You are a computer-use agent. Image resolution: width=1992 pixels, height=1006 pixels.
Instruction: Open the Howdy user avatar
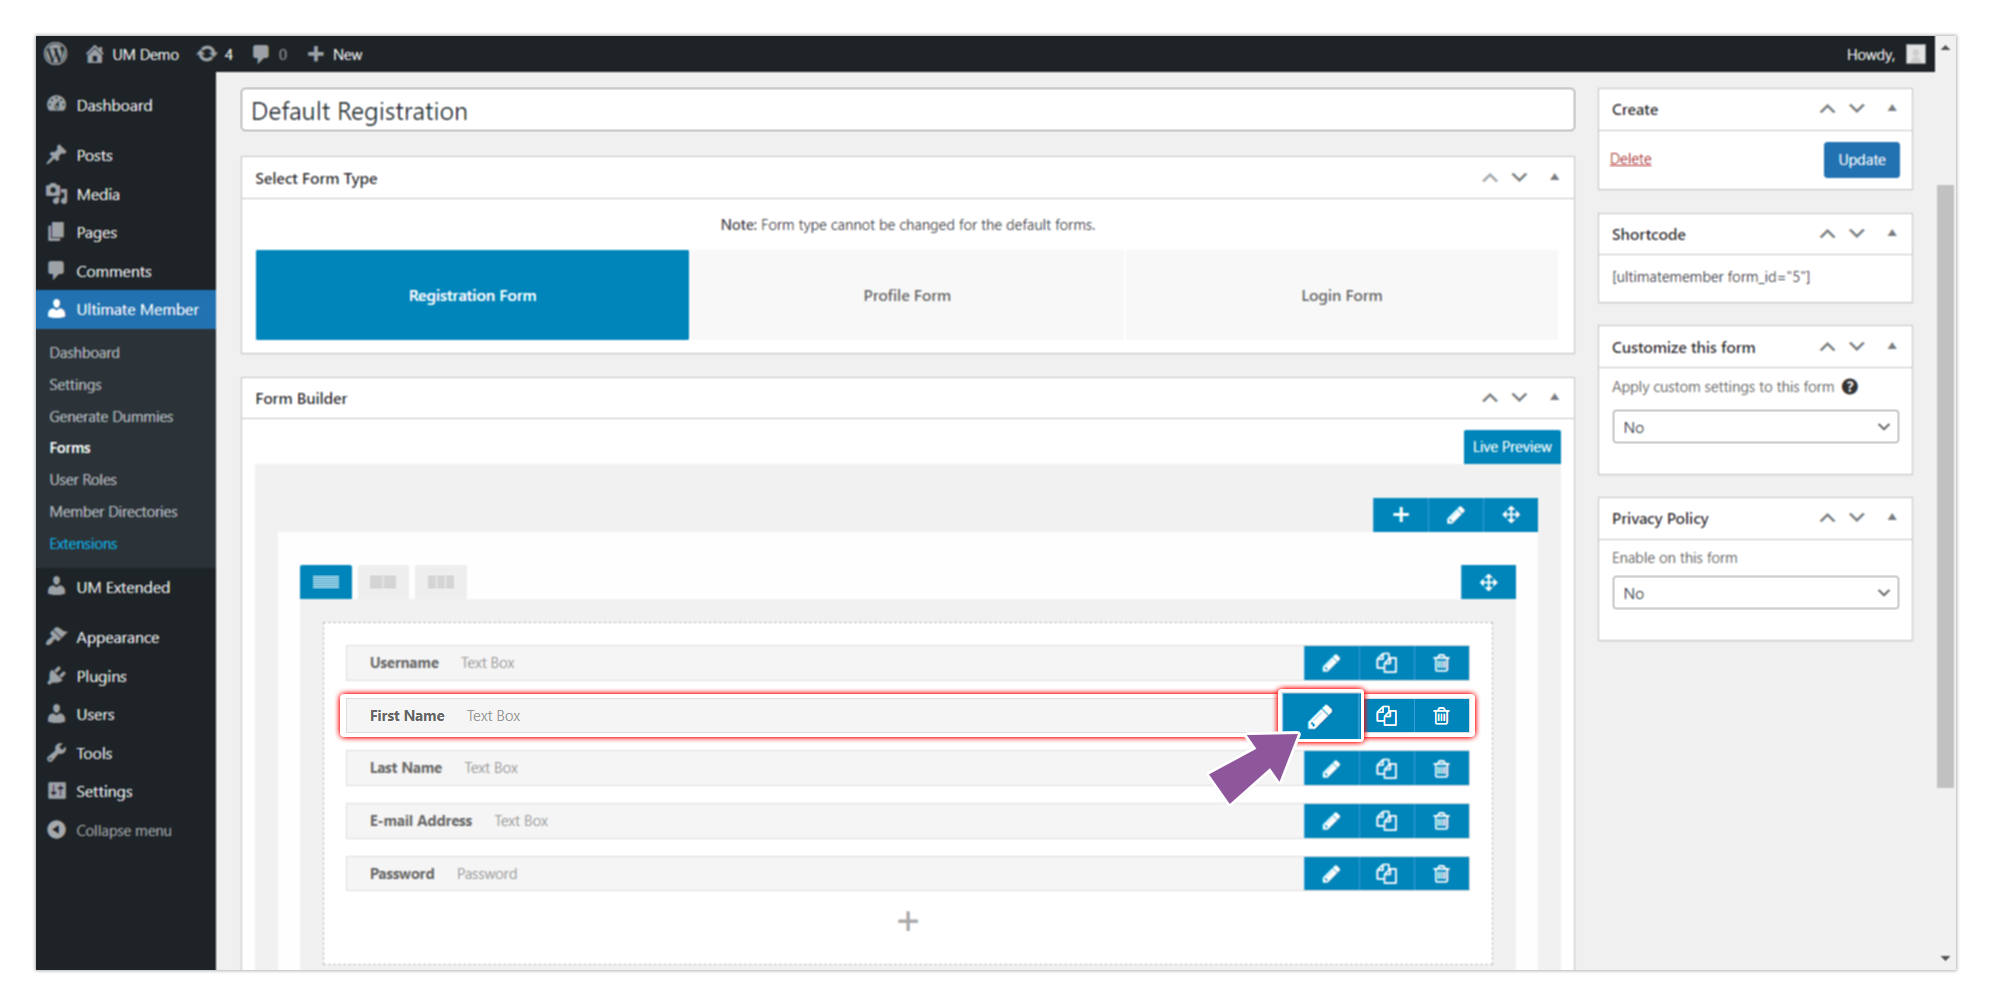(x=1915, y=54)
